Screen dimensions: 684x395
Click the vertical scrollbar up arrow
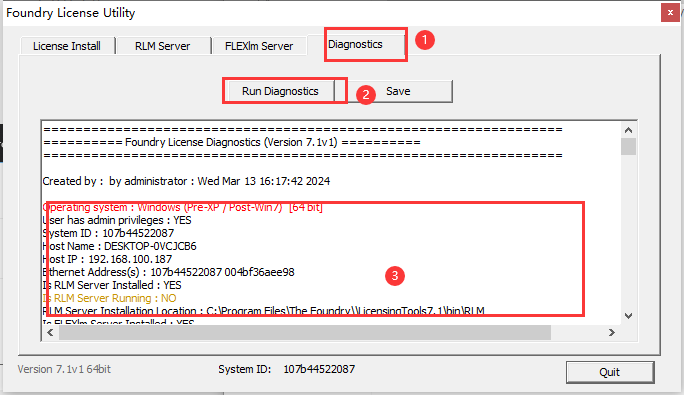click(628, 130)
